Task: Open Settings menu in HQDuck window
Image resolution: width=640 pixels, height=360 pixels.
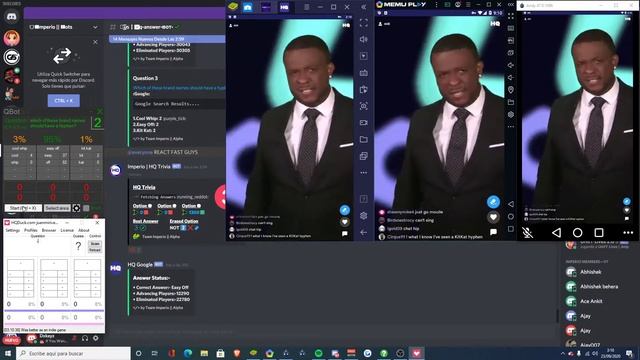Action: [13, 230]
